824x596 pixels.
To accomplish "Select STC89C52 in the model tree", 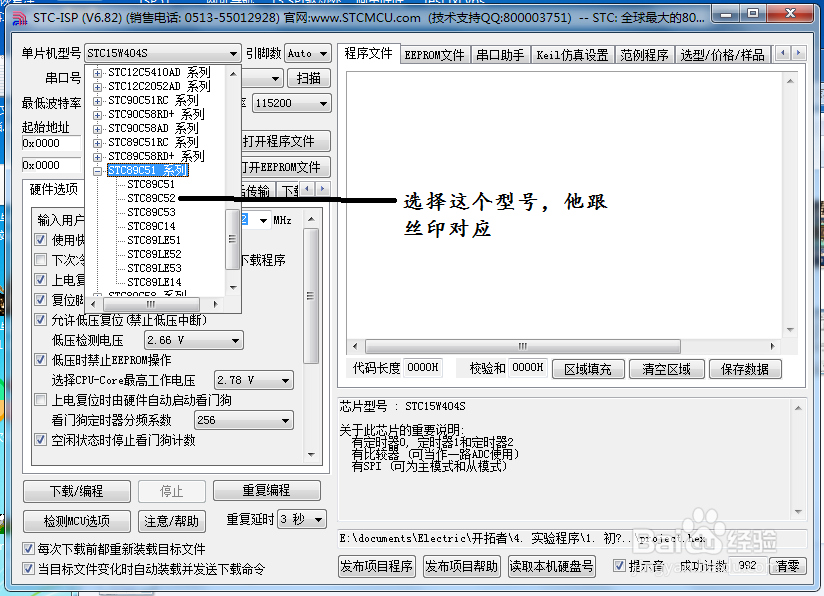I will pos(151,198).
